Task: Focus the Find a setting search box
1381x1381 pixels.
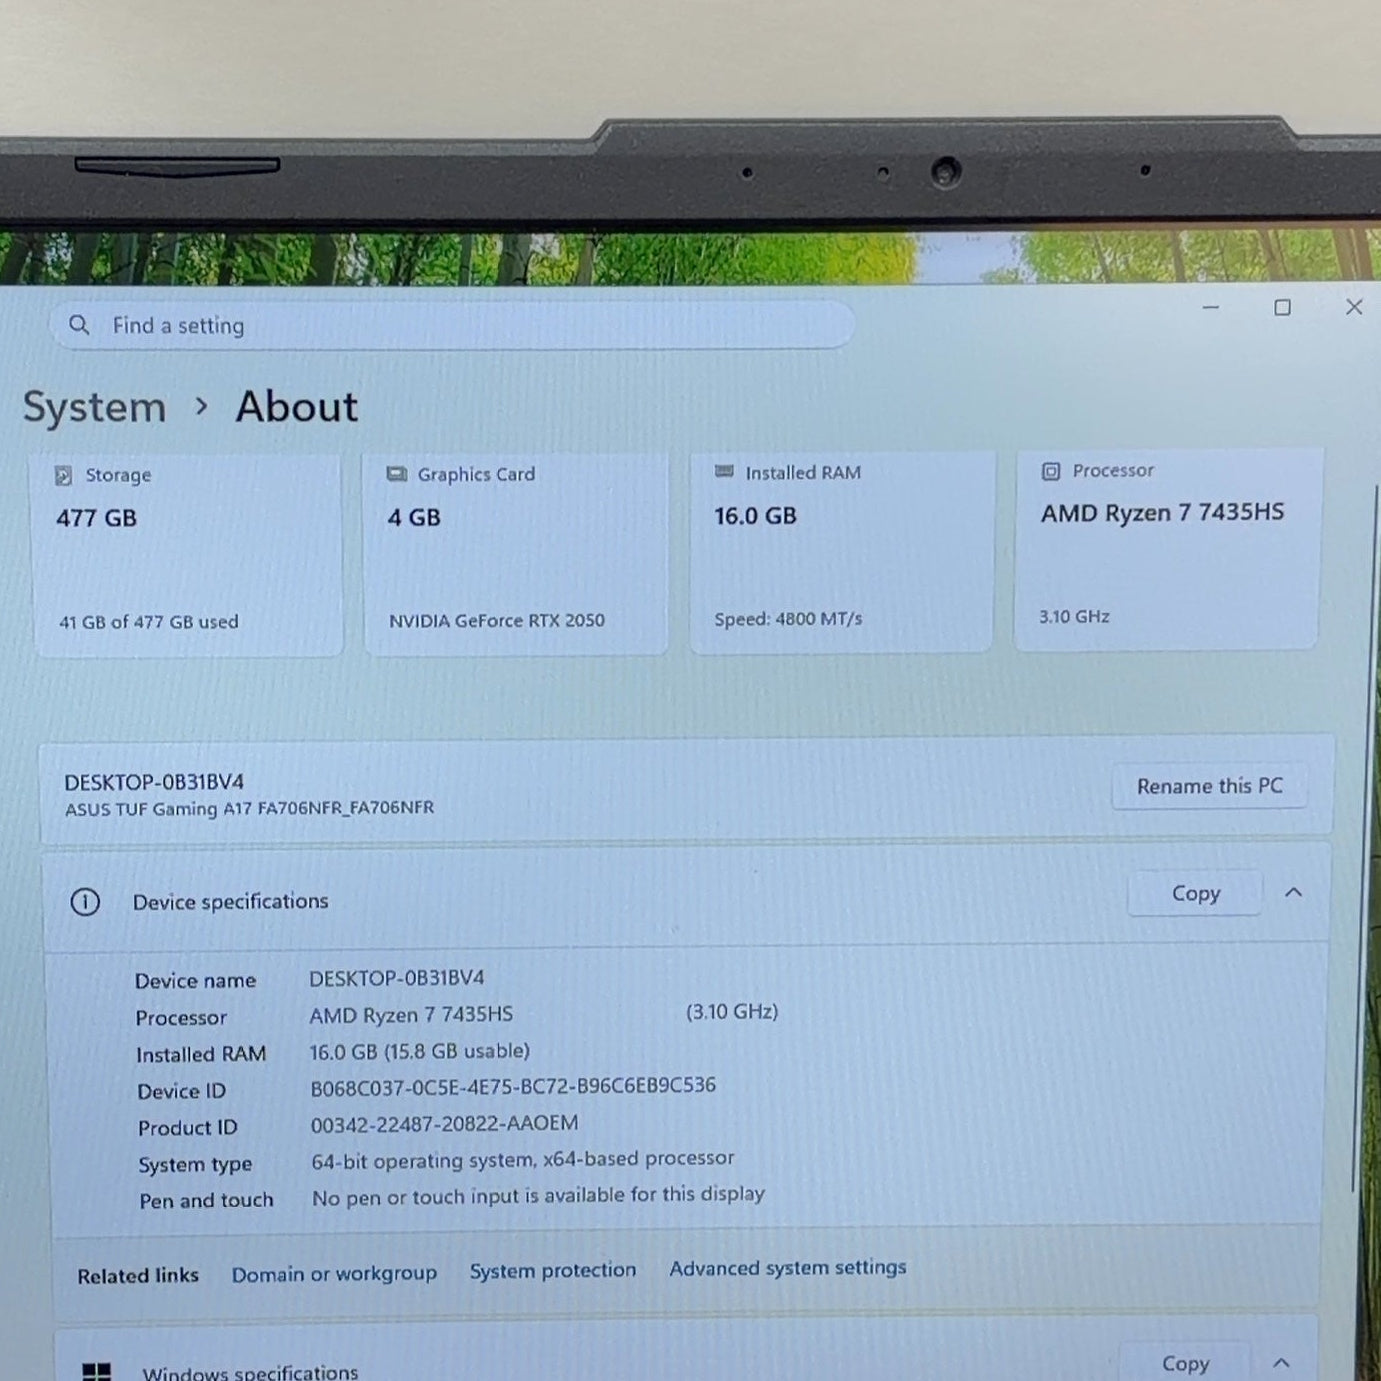Action: pyautogui.click(x=452, y=325)
